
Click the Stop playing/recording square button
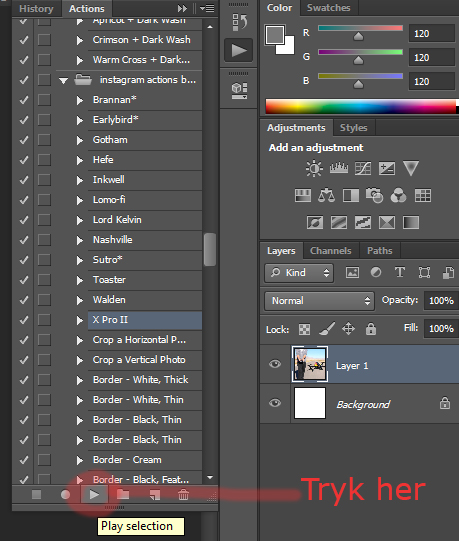(37, 495)
